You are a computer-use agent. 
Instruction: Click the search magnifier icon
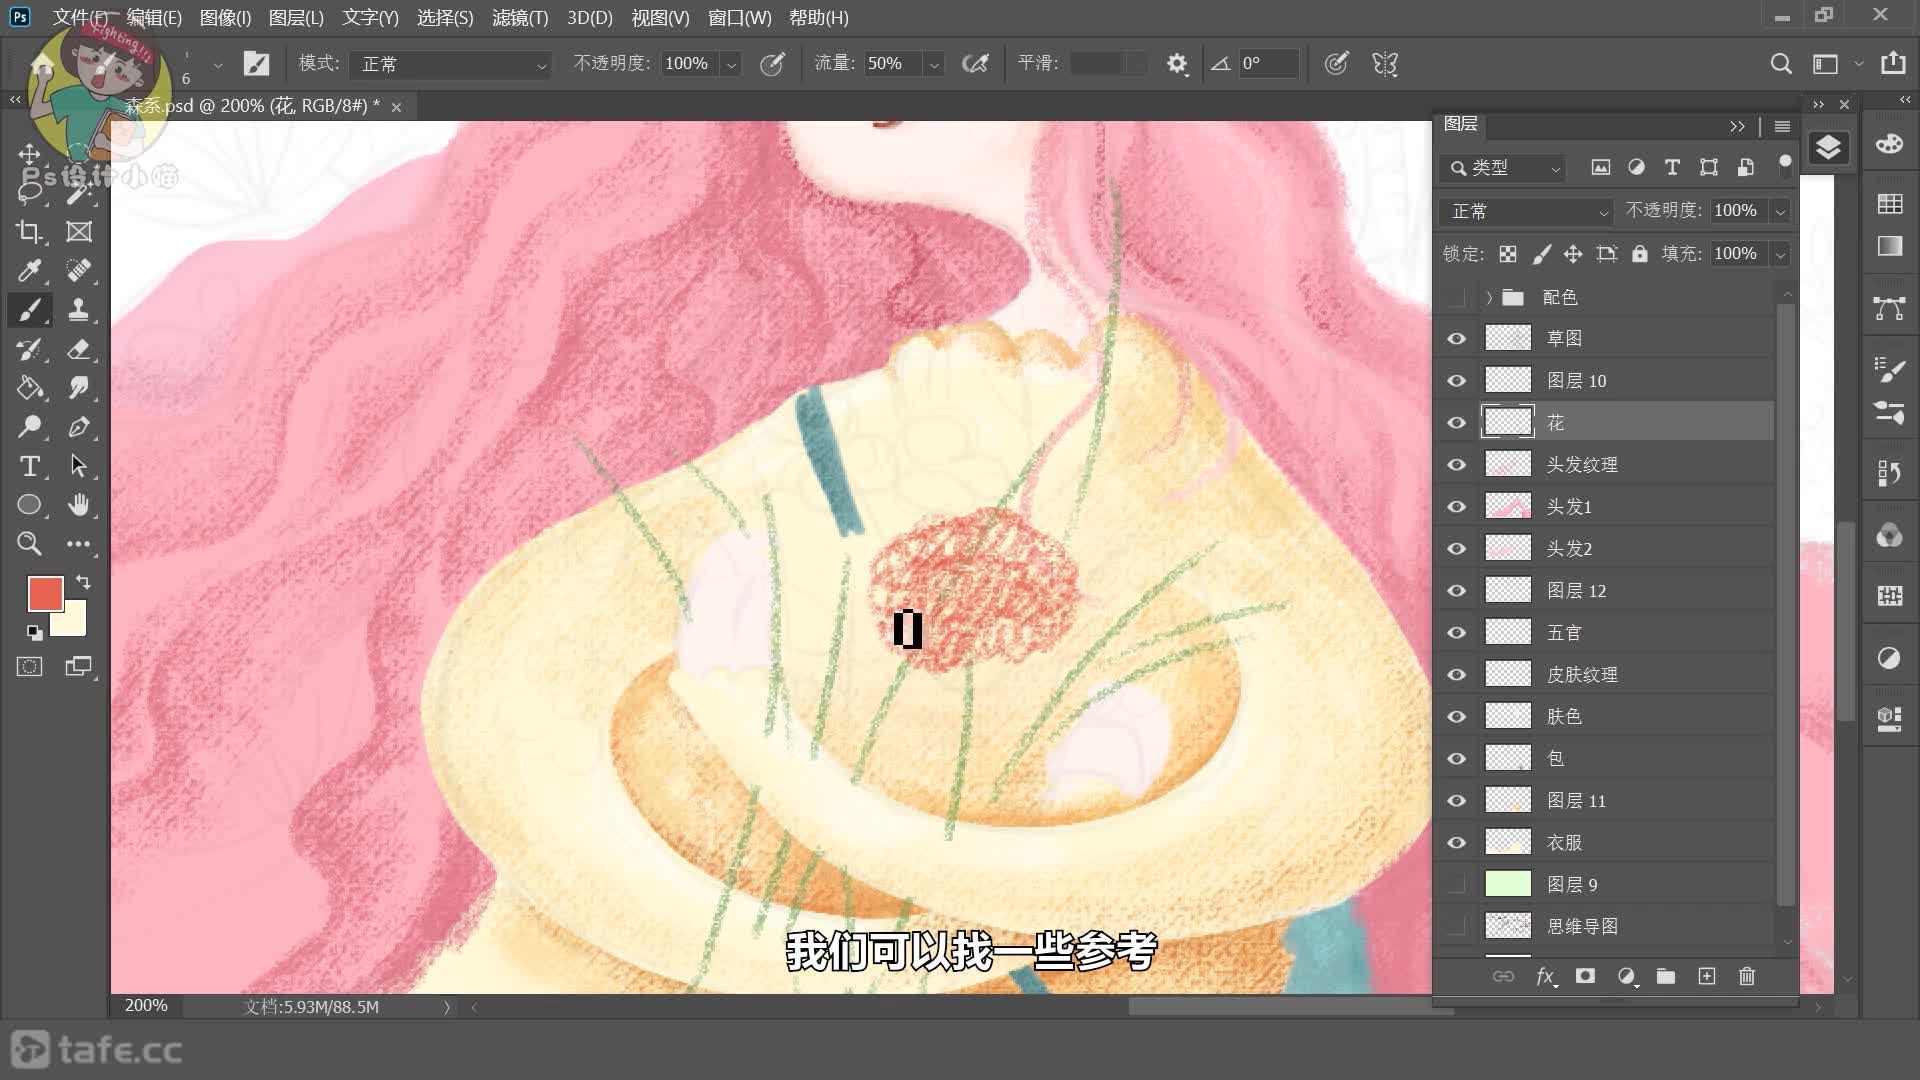click(x=1781, y=64)
